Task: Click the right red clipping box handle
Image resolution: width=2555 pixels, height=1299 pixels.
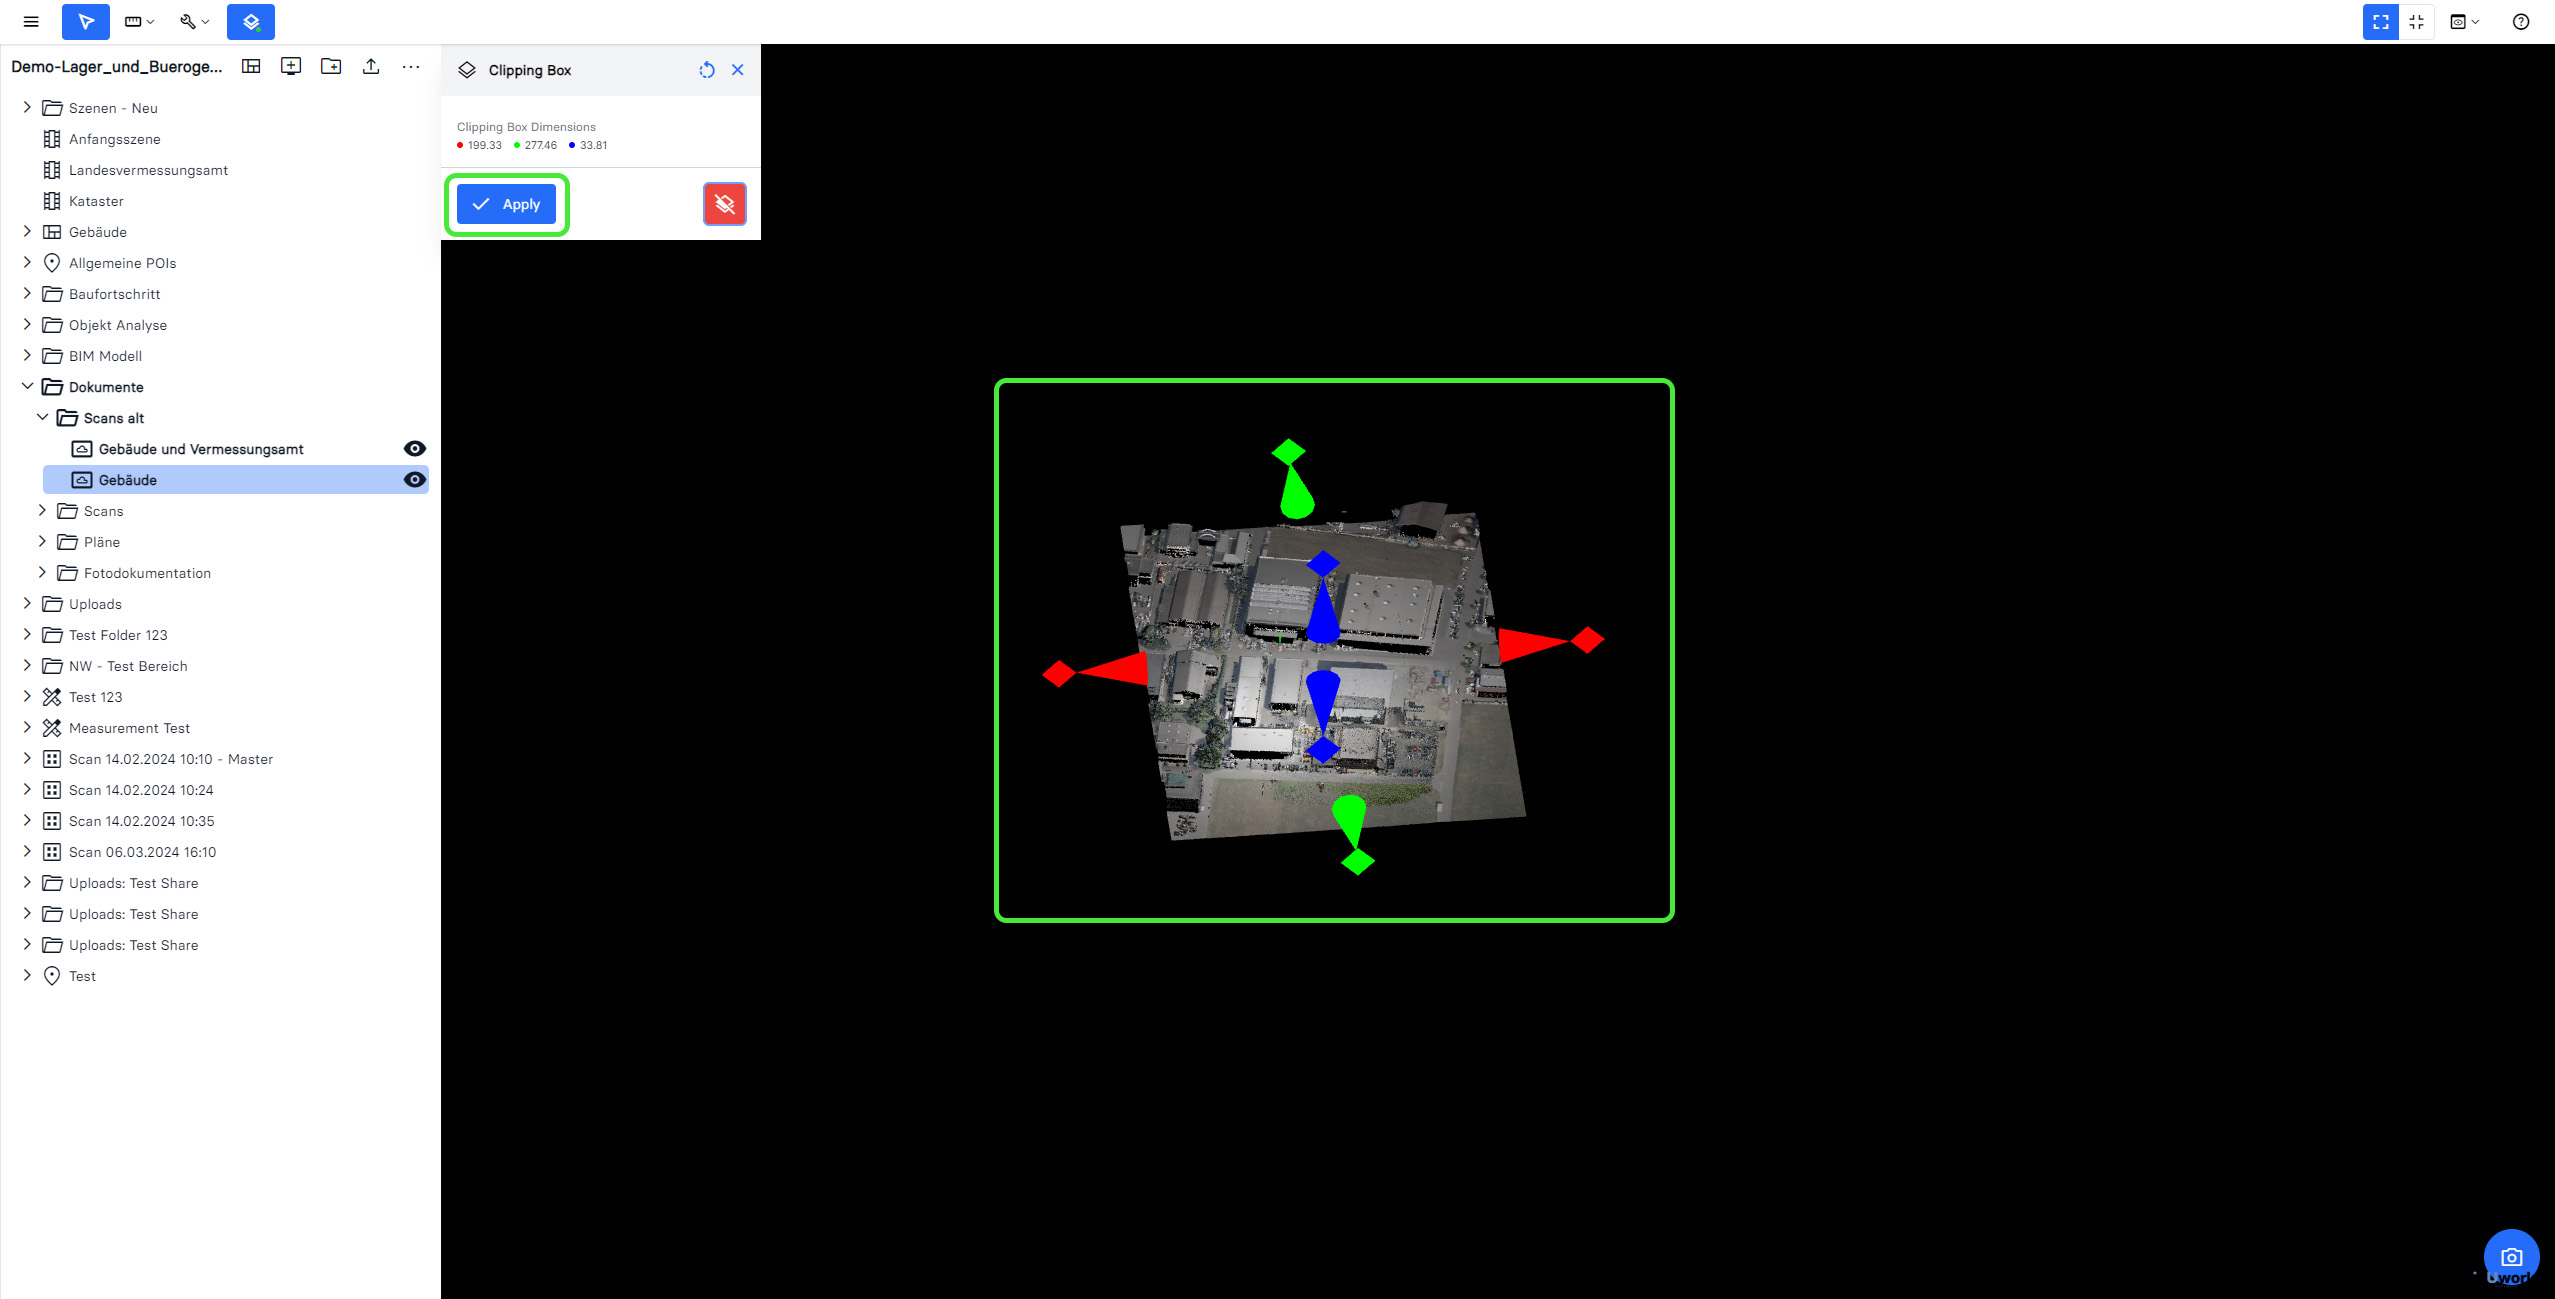Action: 1587,640
